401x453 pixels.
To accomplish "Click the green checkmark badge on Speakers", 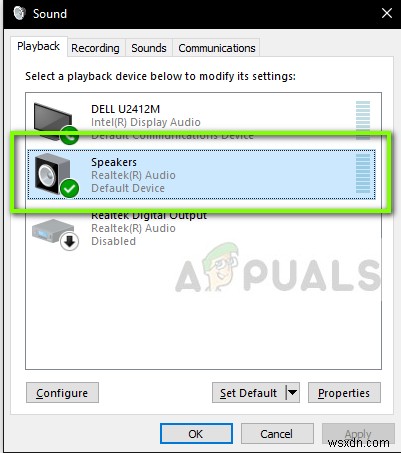I will [x=69, y=189].
